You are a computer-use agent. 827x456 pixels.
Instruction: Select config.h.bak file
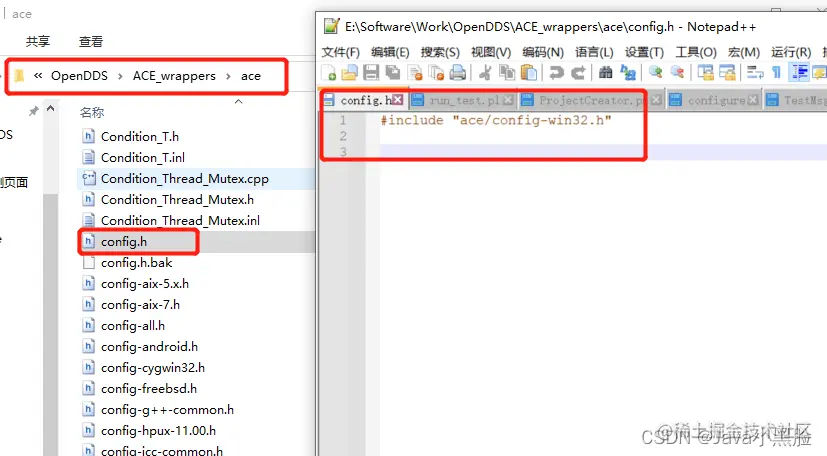pyautogui.click(x=137, y=263)
